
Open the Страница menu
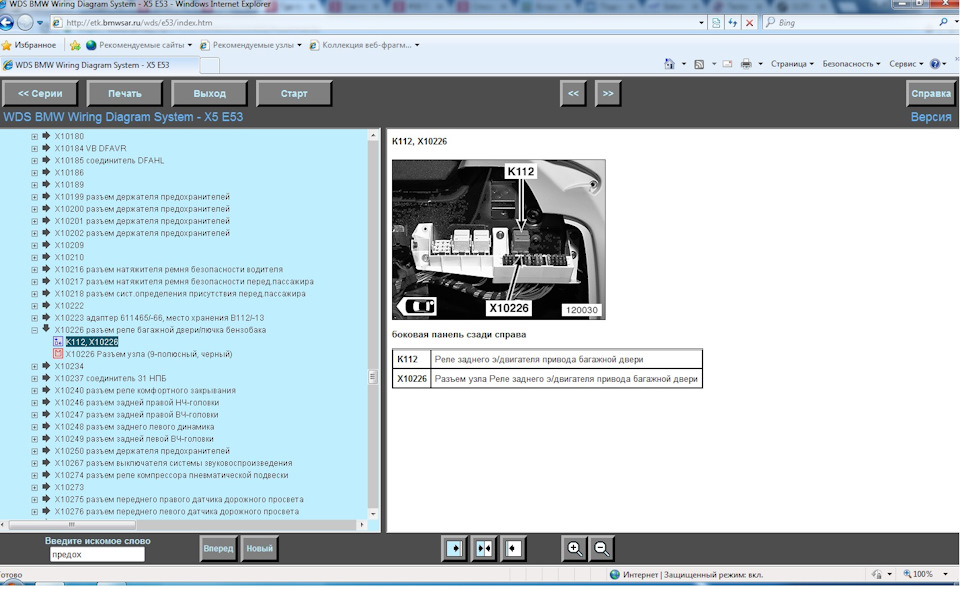coord(792,64)
